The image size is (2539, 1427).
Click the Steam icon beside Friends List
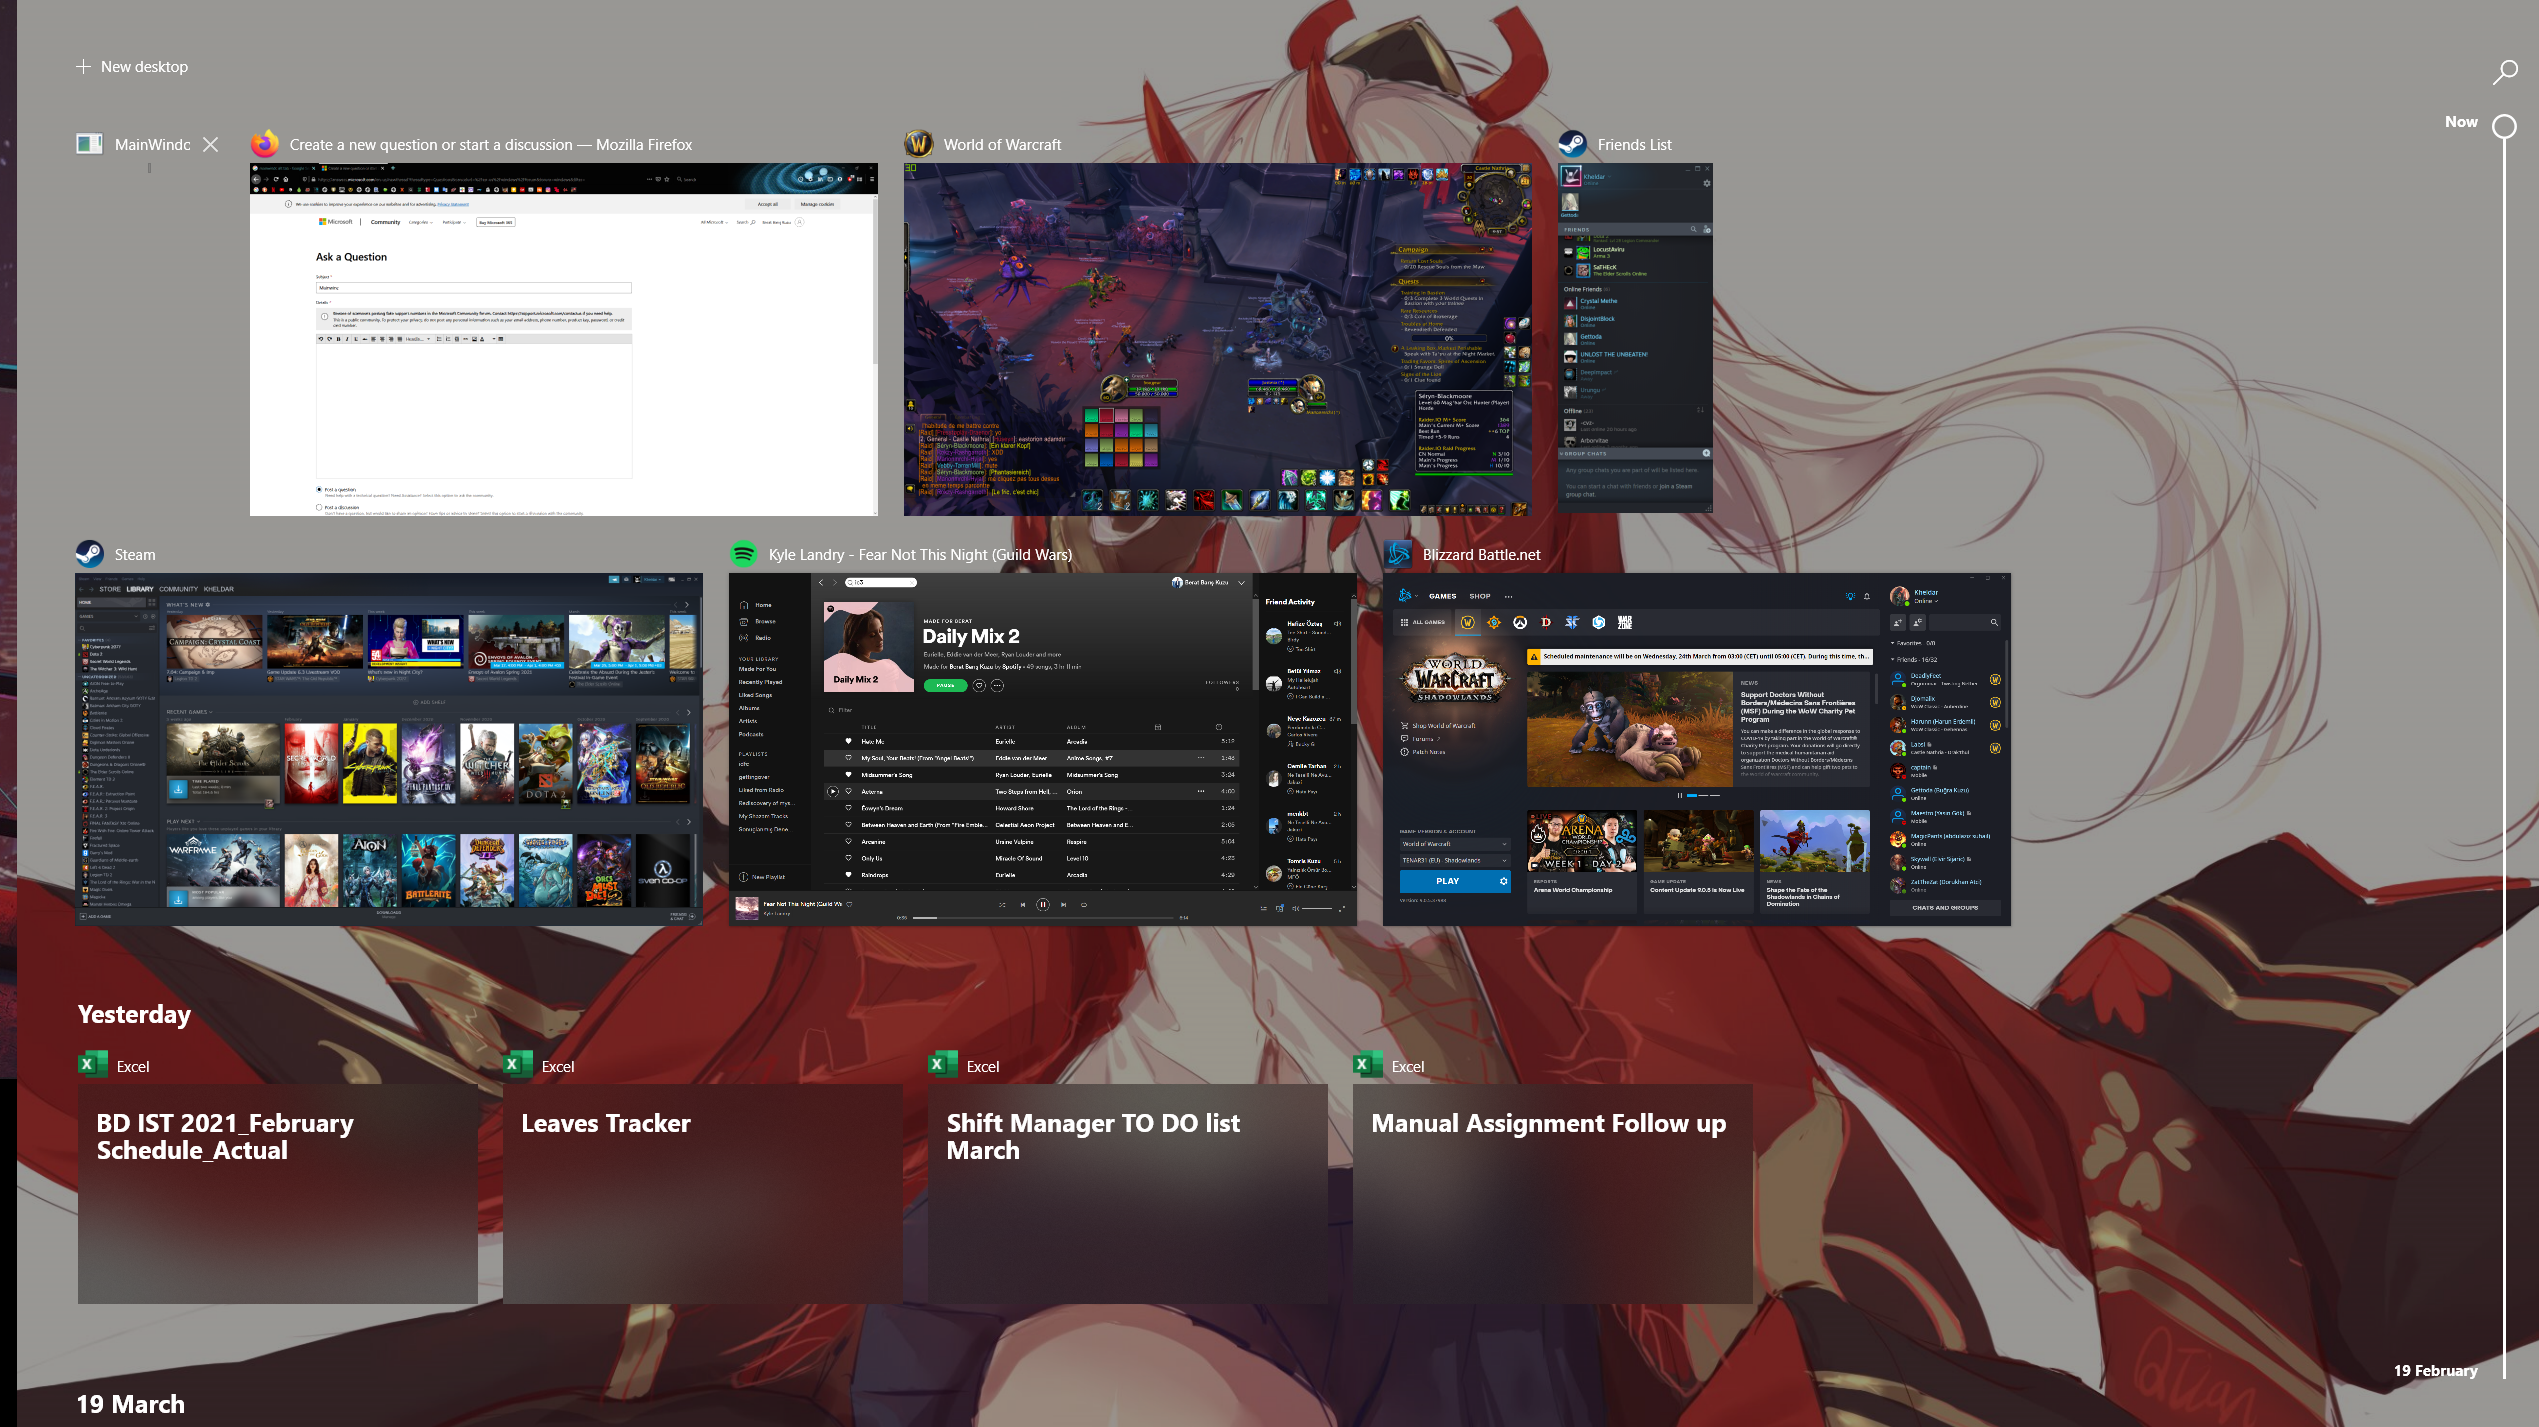click(1572, 144)
